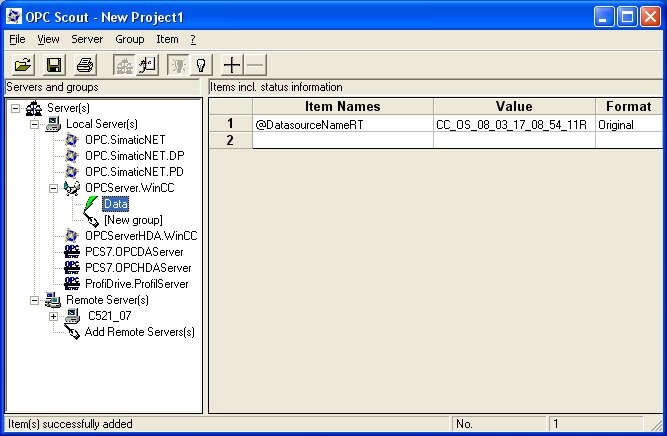Click the minus remove item toolbar button

coord(255,65)
